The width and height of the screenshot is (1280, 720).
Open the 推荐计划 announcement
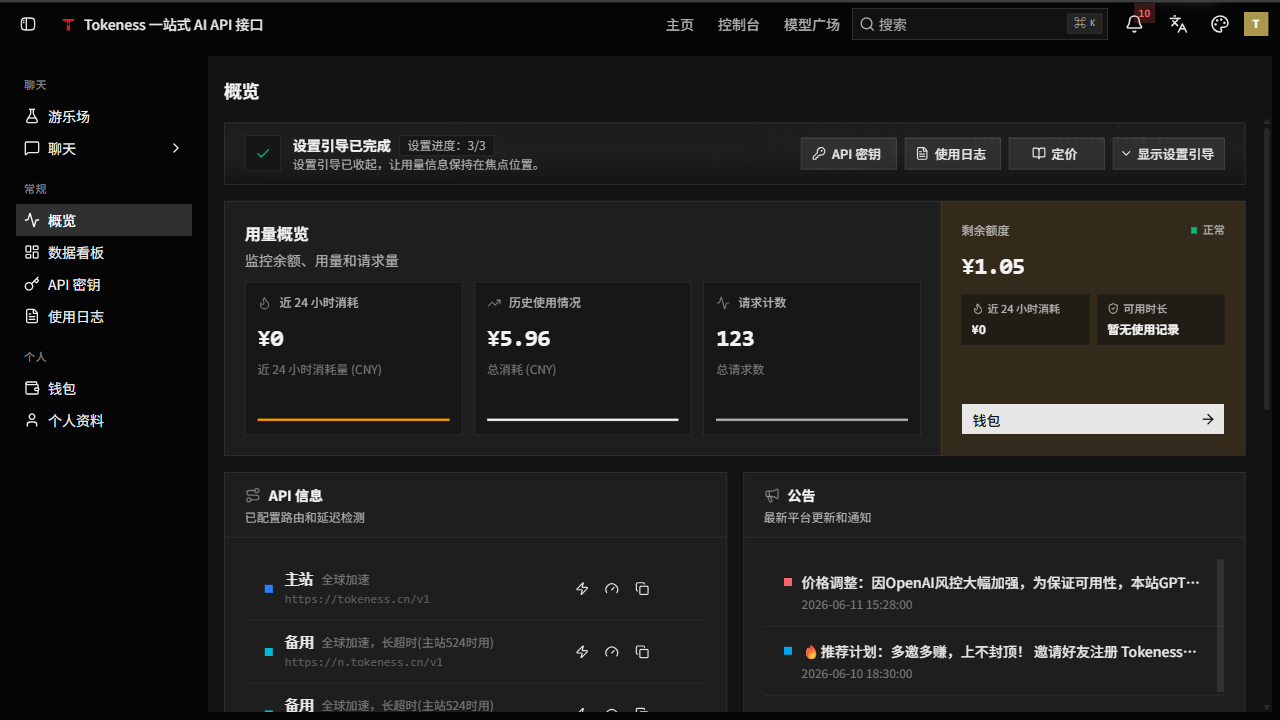point(1000,652)
